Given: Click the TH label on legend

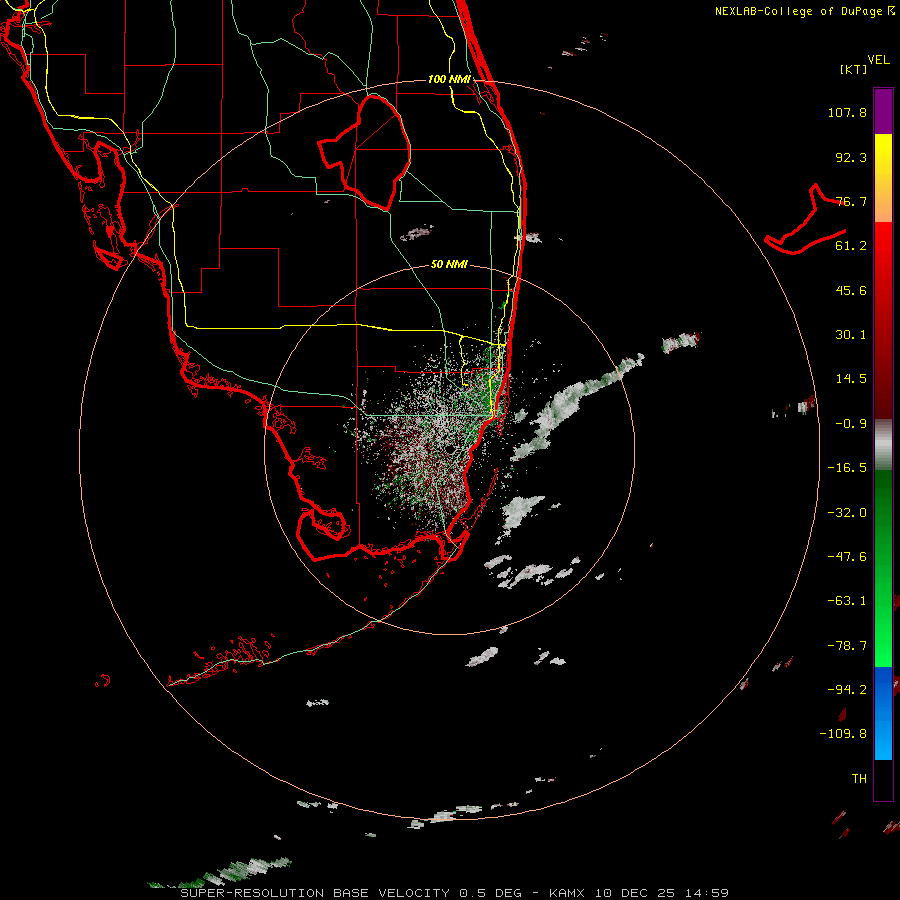Looking at the screenshot, I should [859, 779].
